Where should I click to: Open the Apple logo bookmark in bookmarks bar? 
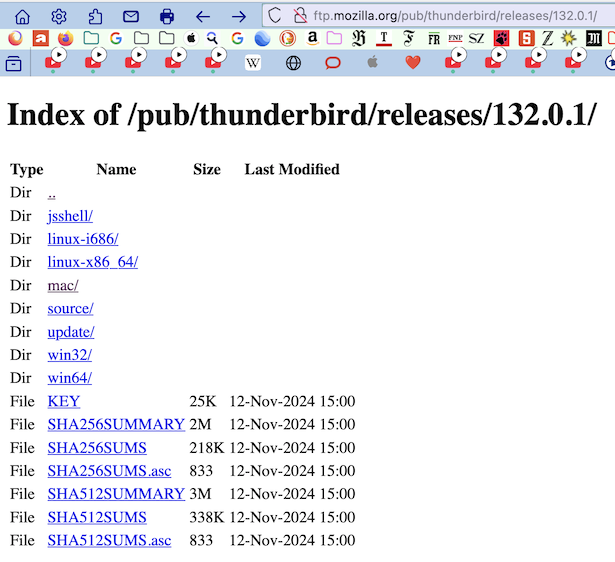[x=191, y=38]
